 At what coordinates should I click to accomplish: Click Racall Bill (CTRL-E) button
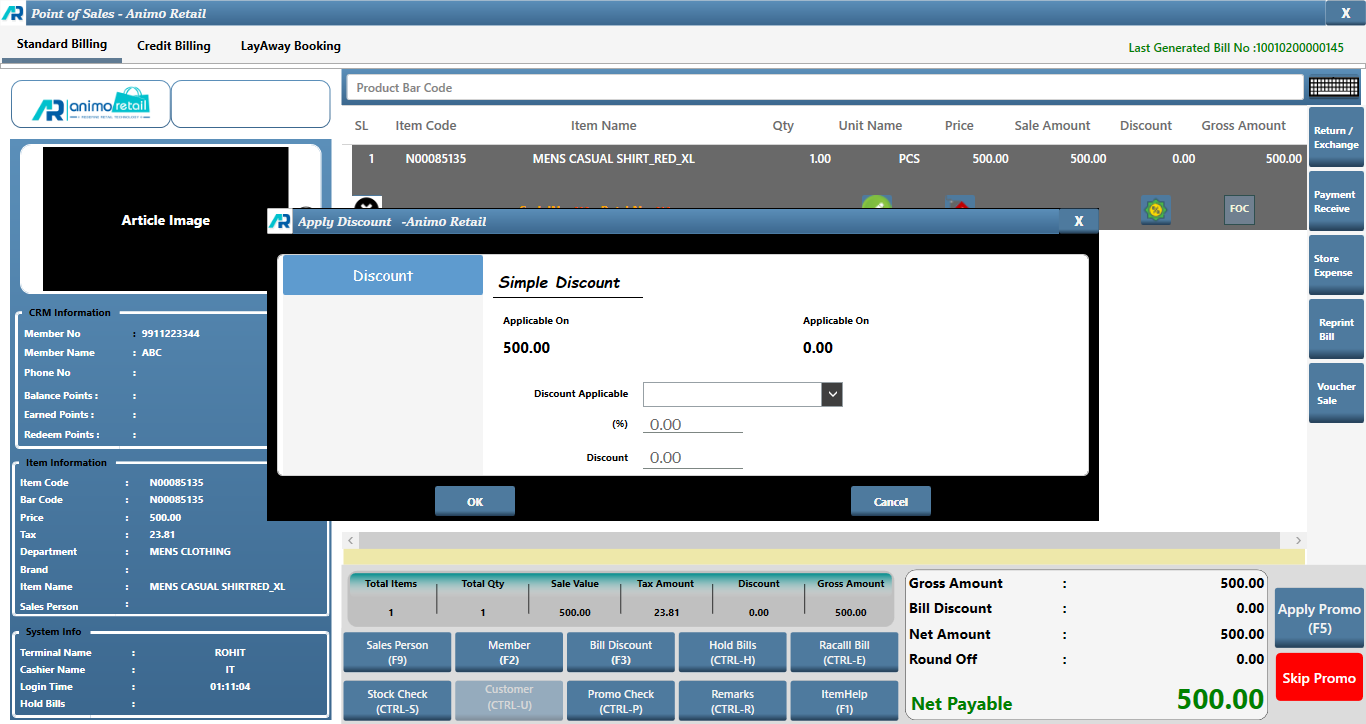(845, 652)
